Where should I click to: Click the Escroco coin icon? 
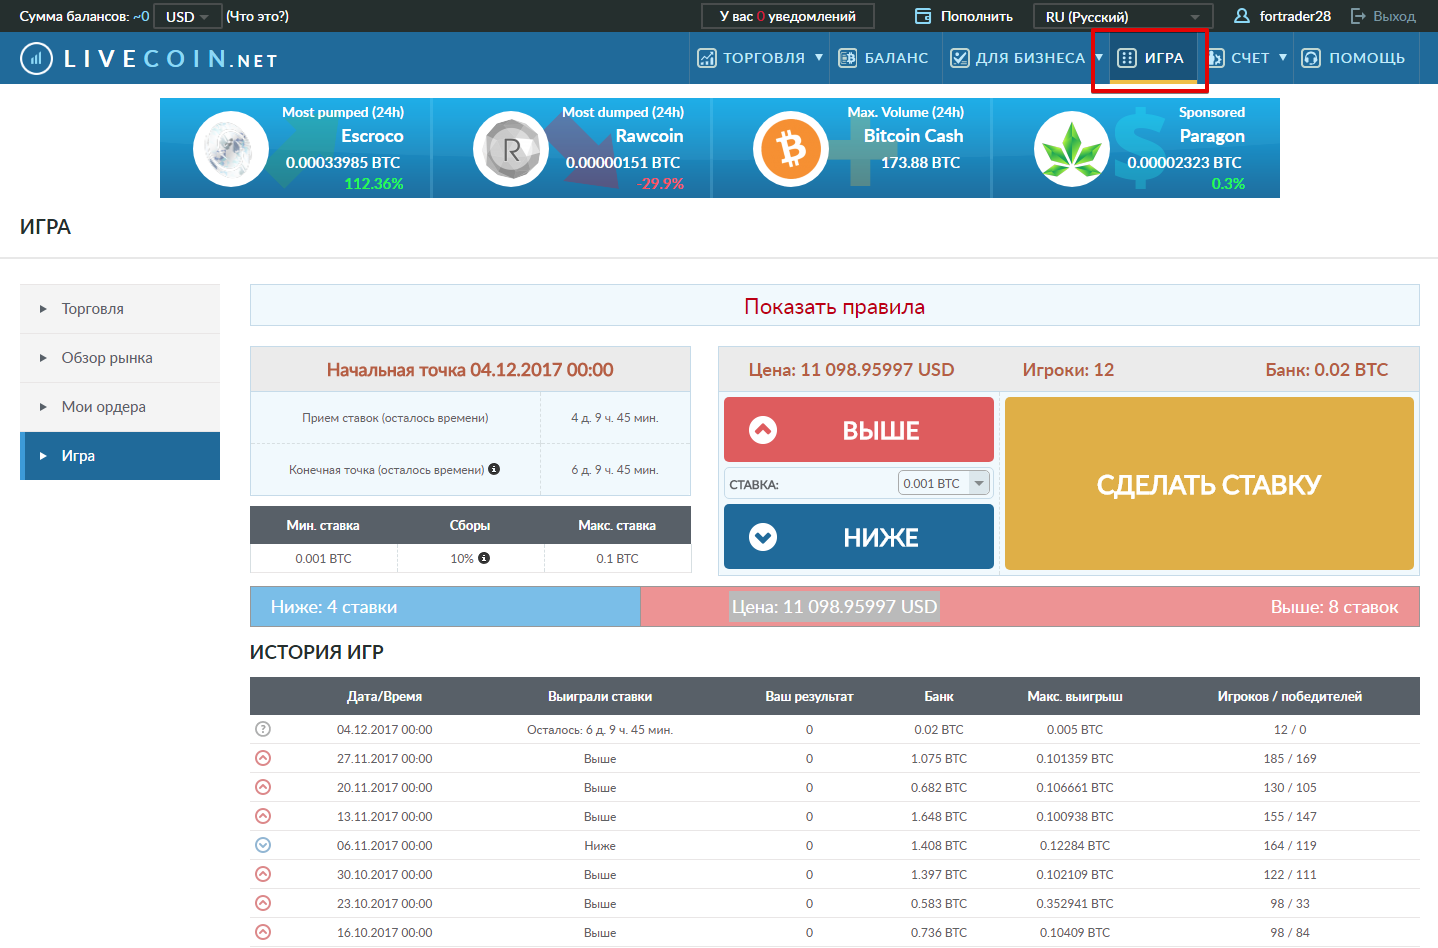point(231,149)
